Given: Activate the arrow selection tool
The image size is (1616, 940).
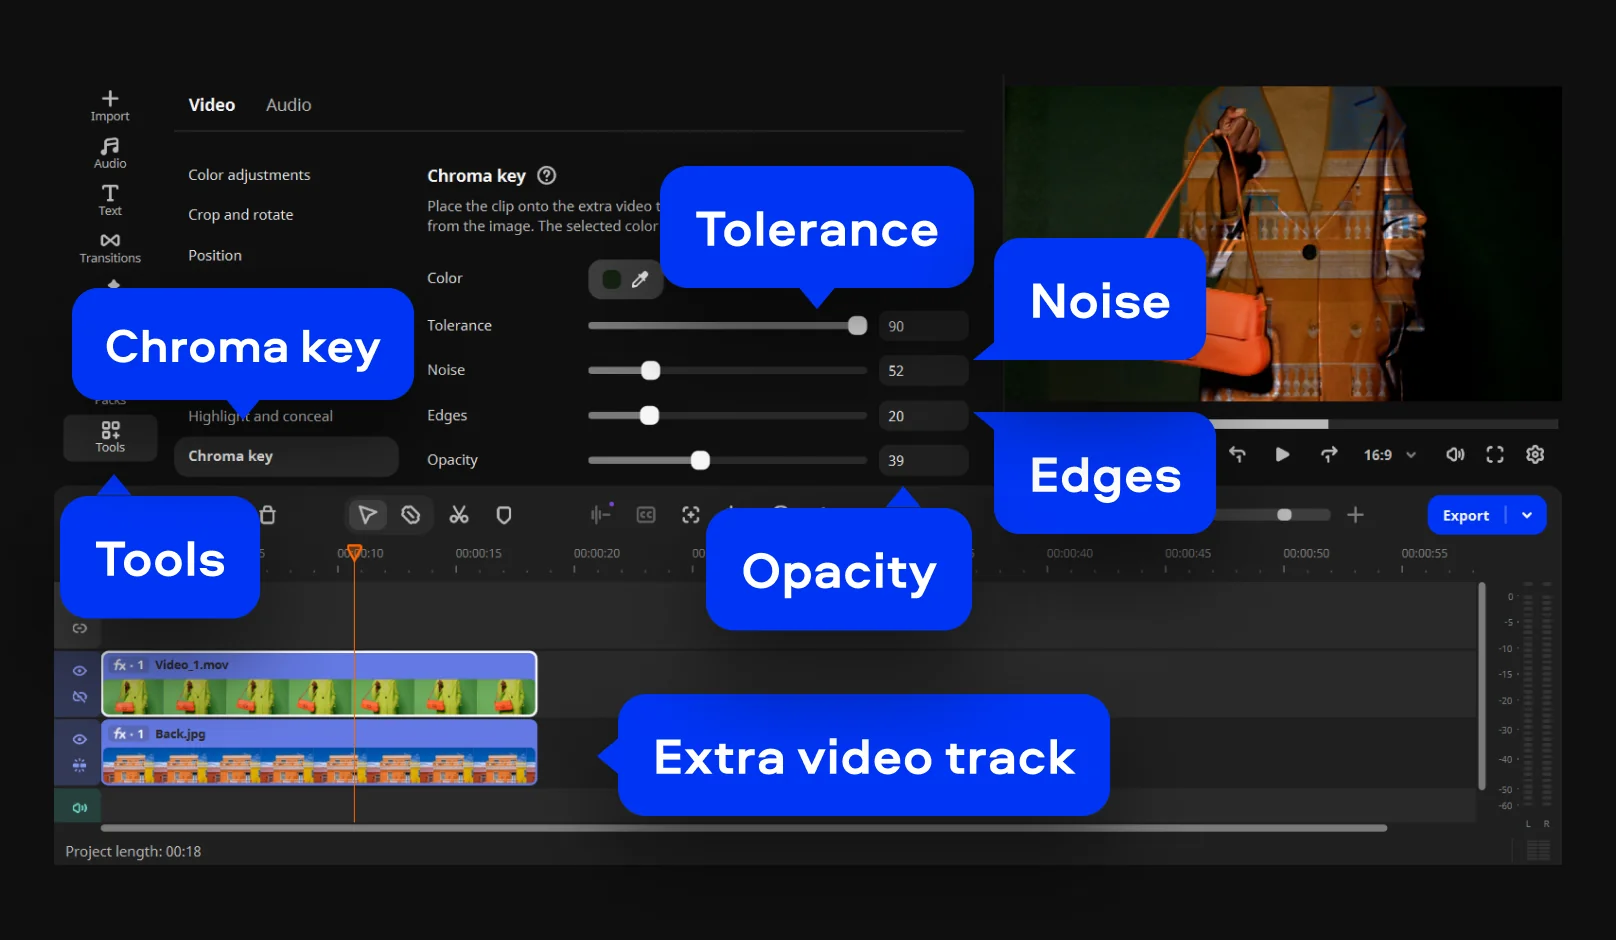Looking at the screenshot, I should click(367, 515).
